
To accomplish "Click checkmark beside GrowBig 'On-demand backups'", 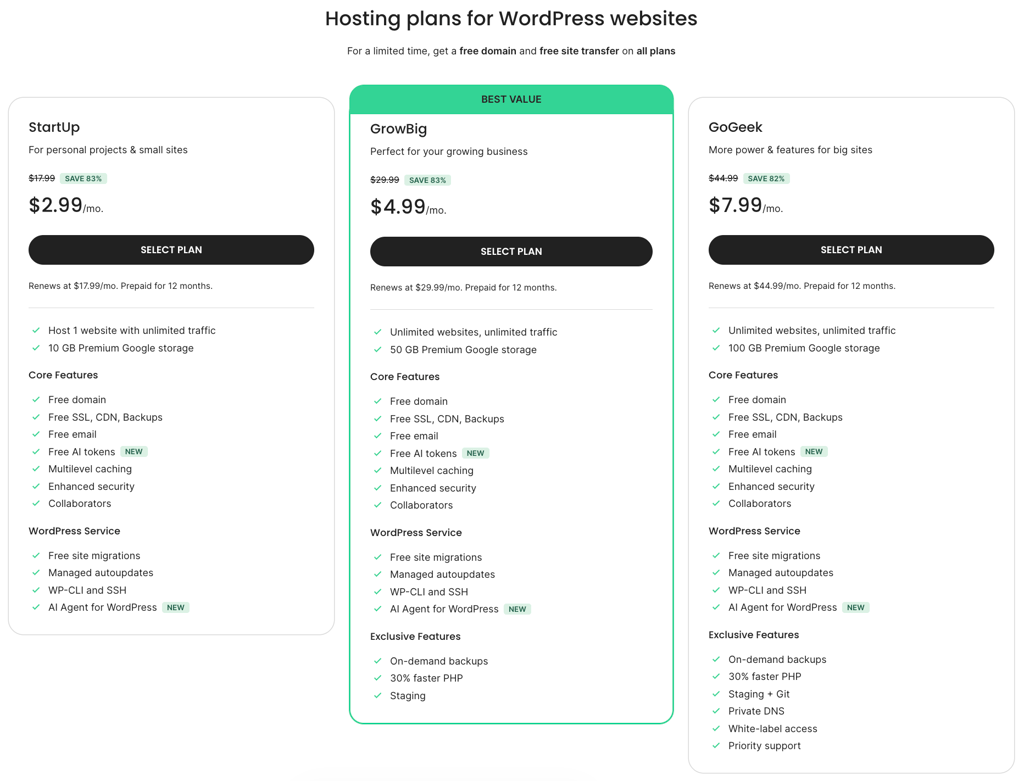I will click(377, 661).
